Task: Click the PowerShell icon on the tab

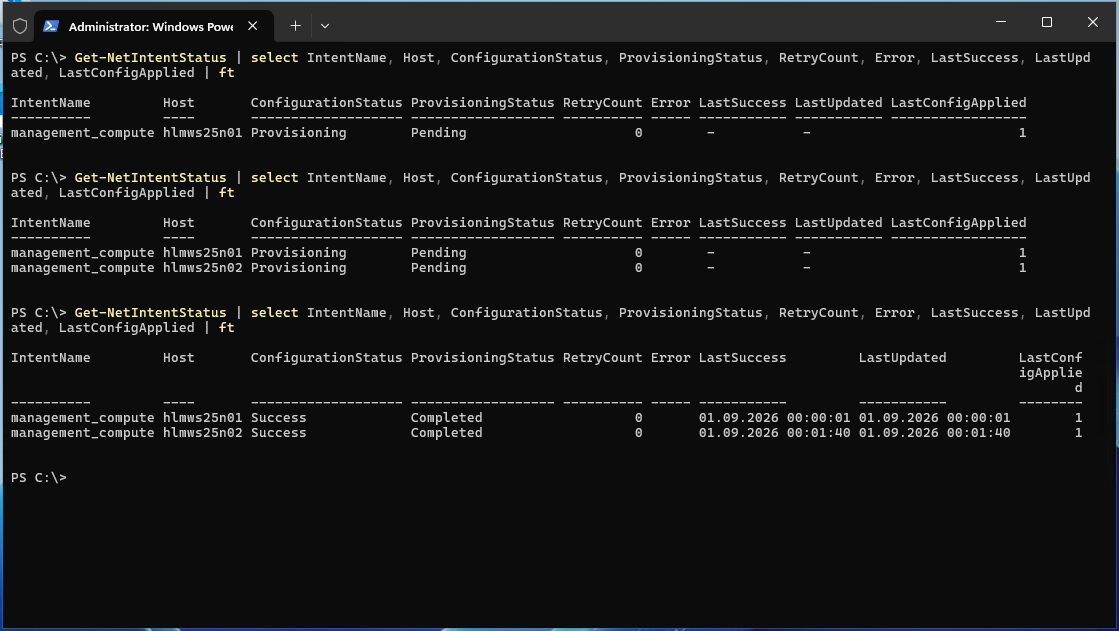Action: pyautogui.click(x=51, y=26)
